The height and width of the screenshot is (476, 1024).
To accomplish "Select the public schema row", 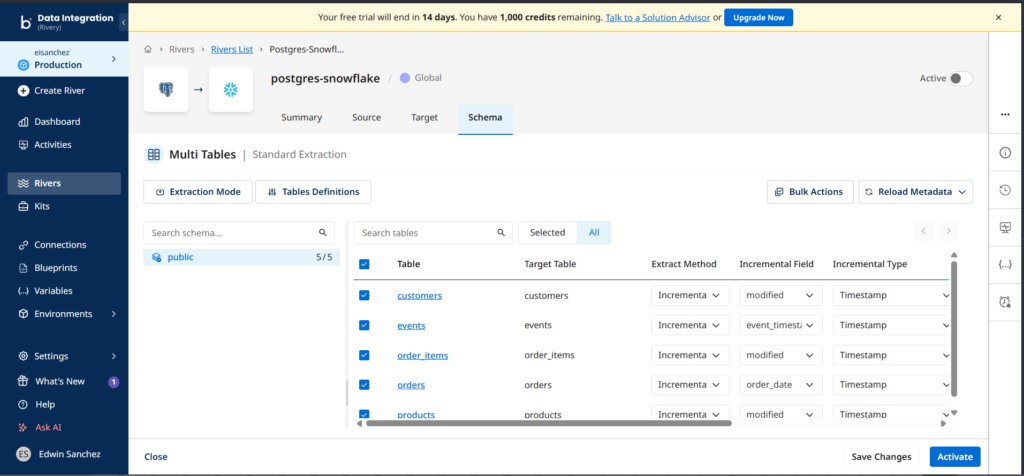I will (x=242, y=257).
